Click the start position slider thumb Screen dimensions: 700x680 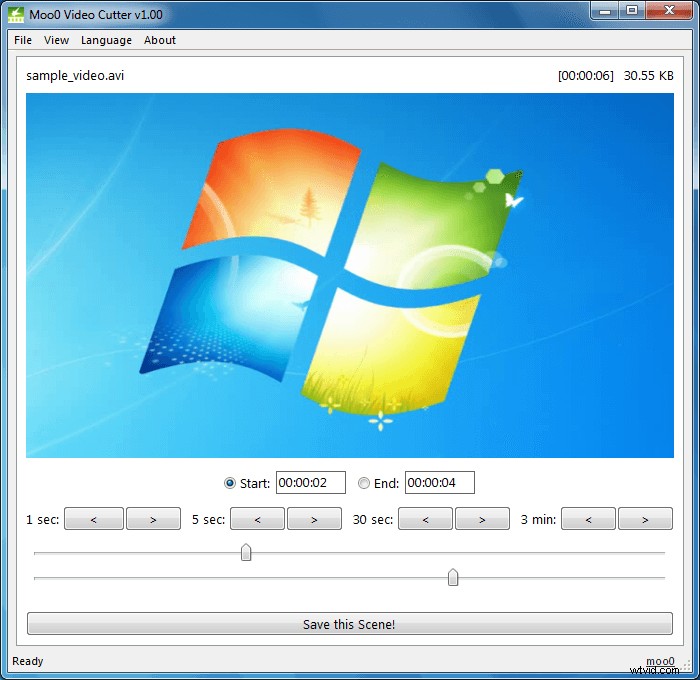point(246,552)
